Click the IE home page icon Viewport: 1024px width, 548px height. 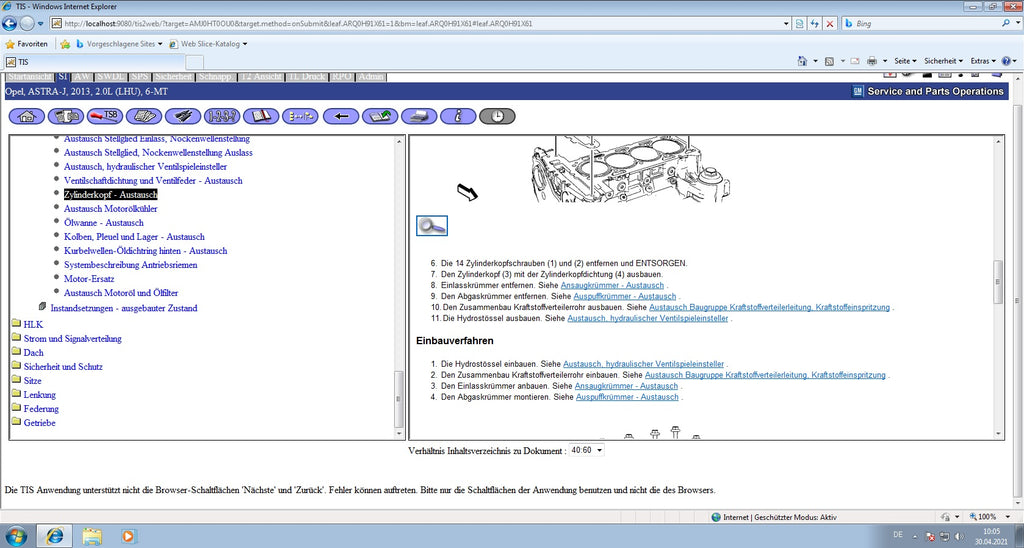point(803,61)
